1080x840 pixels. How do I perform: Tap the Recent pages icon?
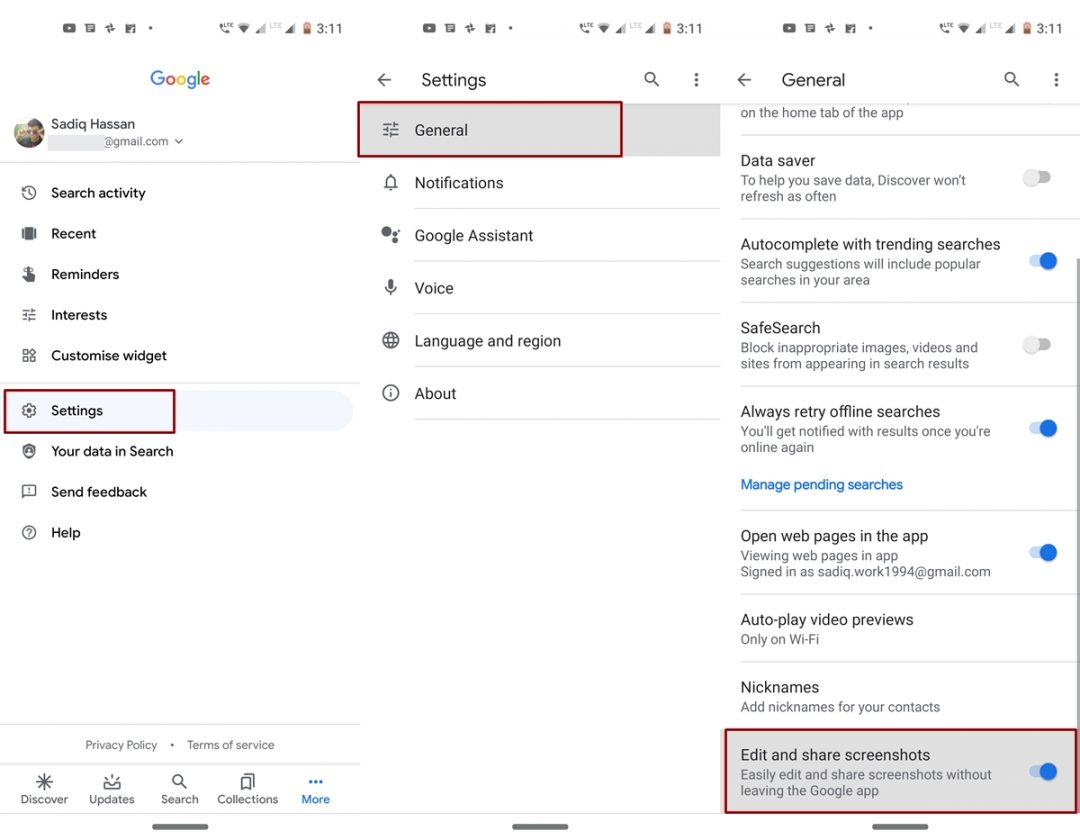click(29, 233)
